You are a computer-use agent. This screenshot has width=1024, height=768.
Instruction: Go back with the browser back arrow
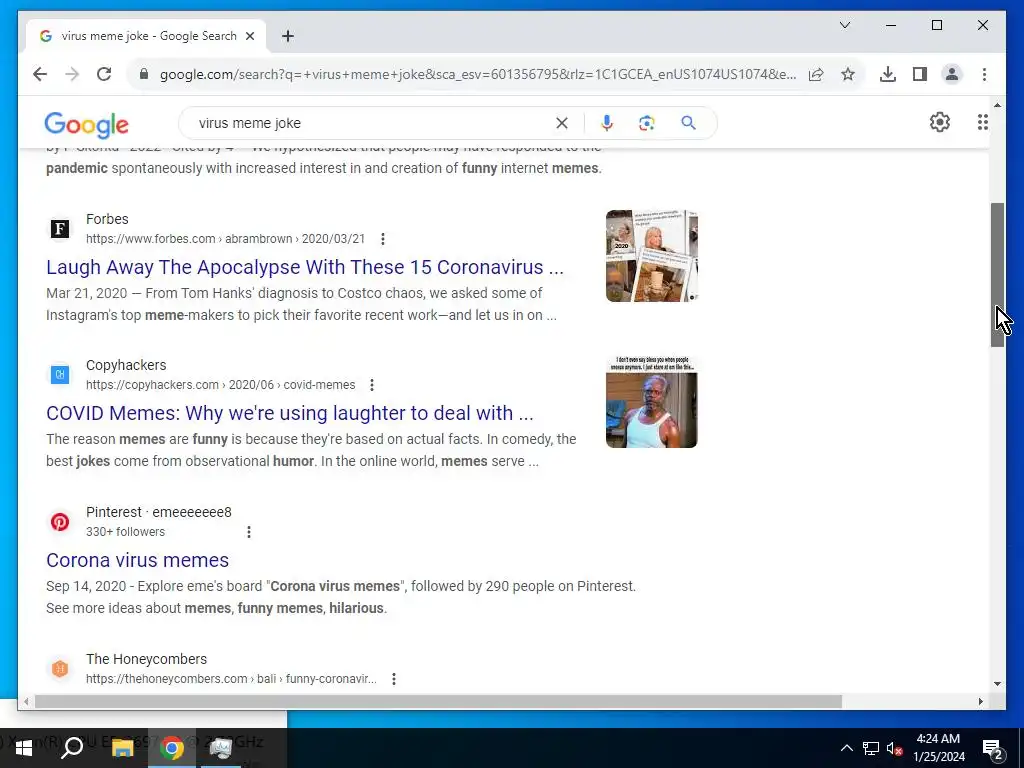coord(40,74)
